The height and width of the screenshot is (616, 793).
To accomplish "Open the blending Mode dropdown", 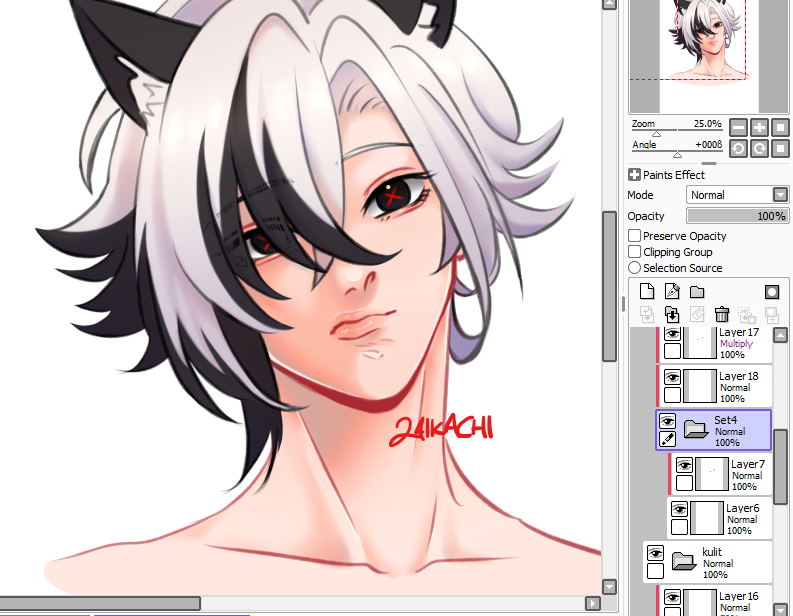I will click(x=737, y=195).
